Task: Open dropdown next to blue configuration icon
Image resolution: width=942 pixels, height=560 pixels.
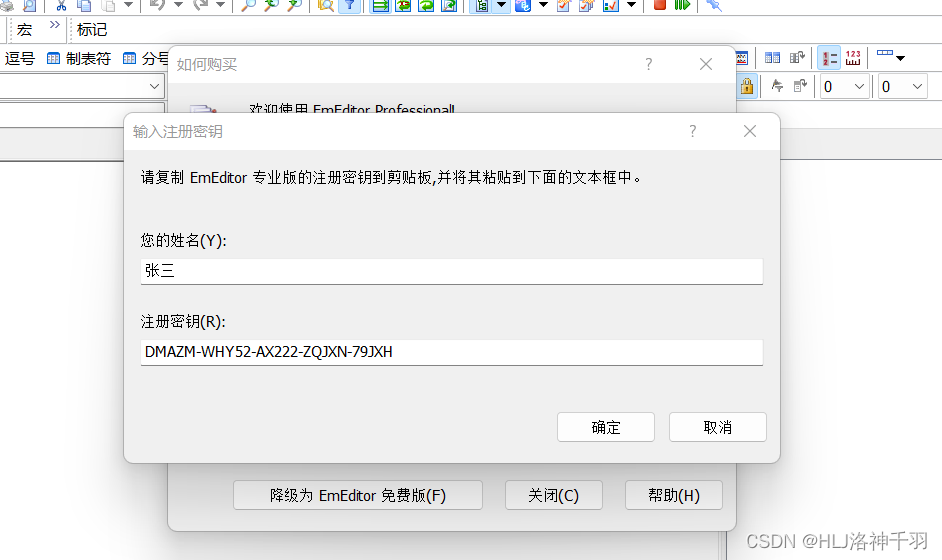Action: (x=543, y=5)
